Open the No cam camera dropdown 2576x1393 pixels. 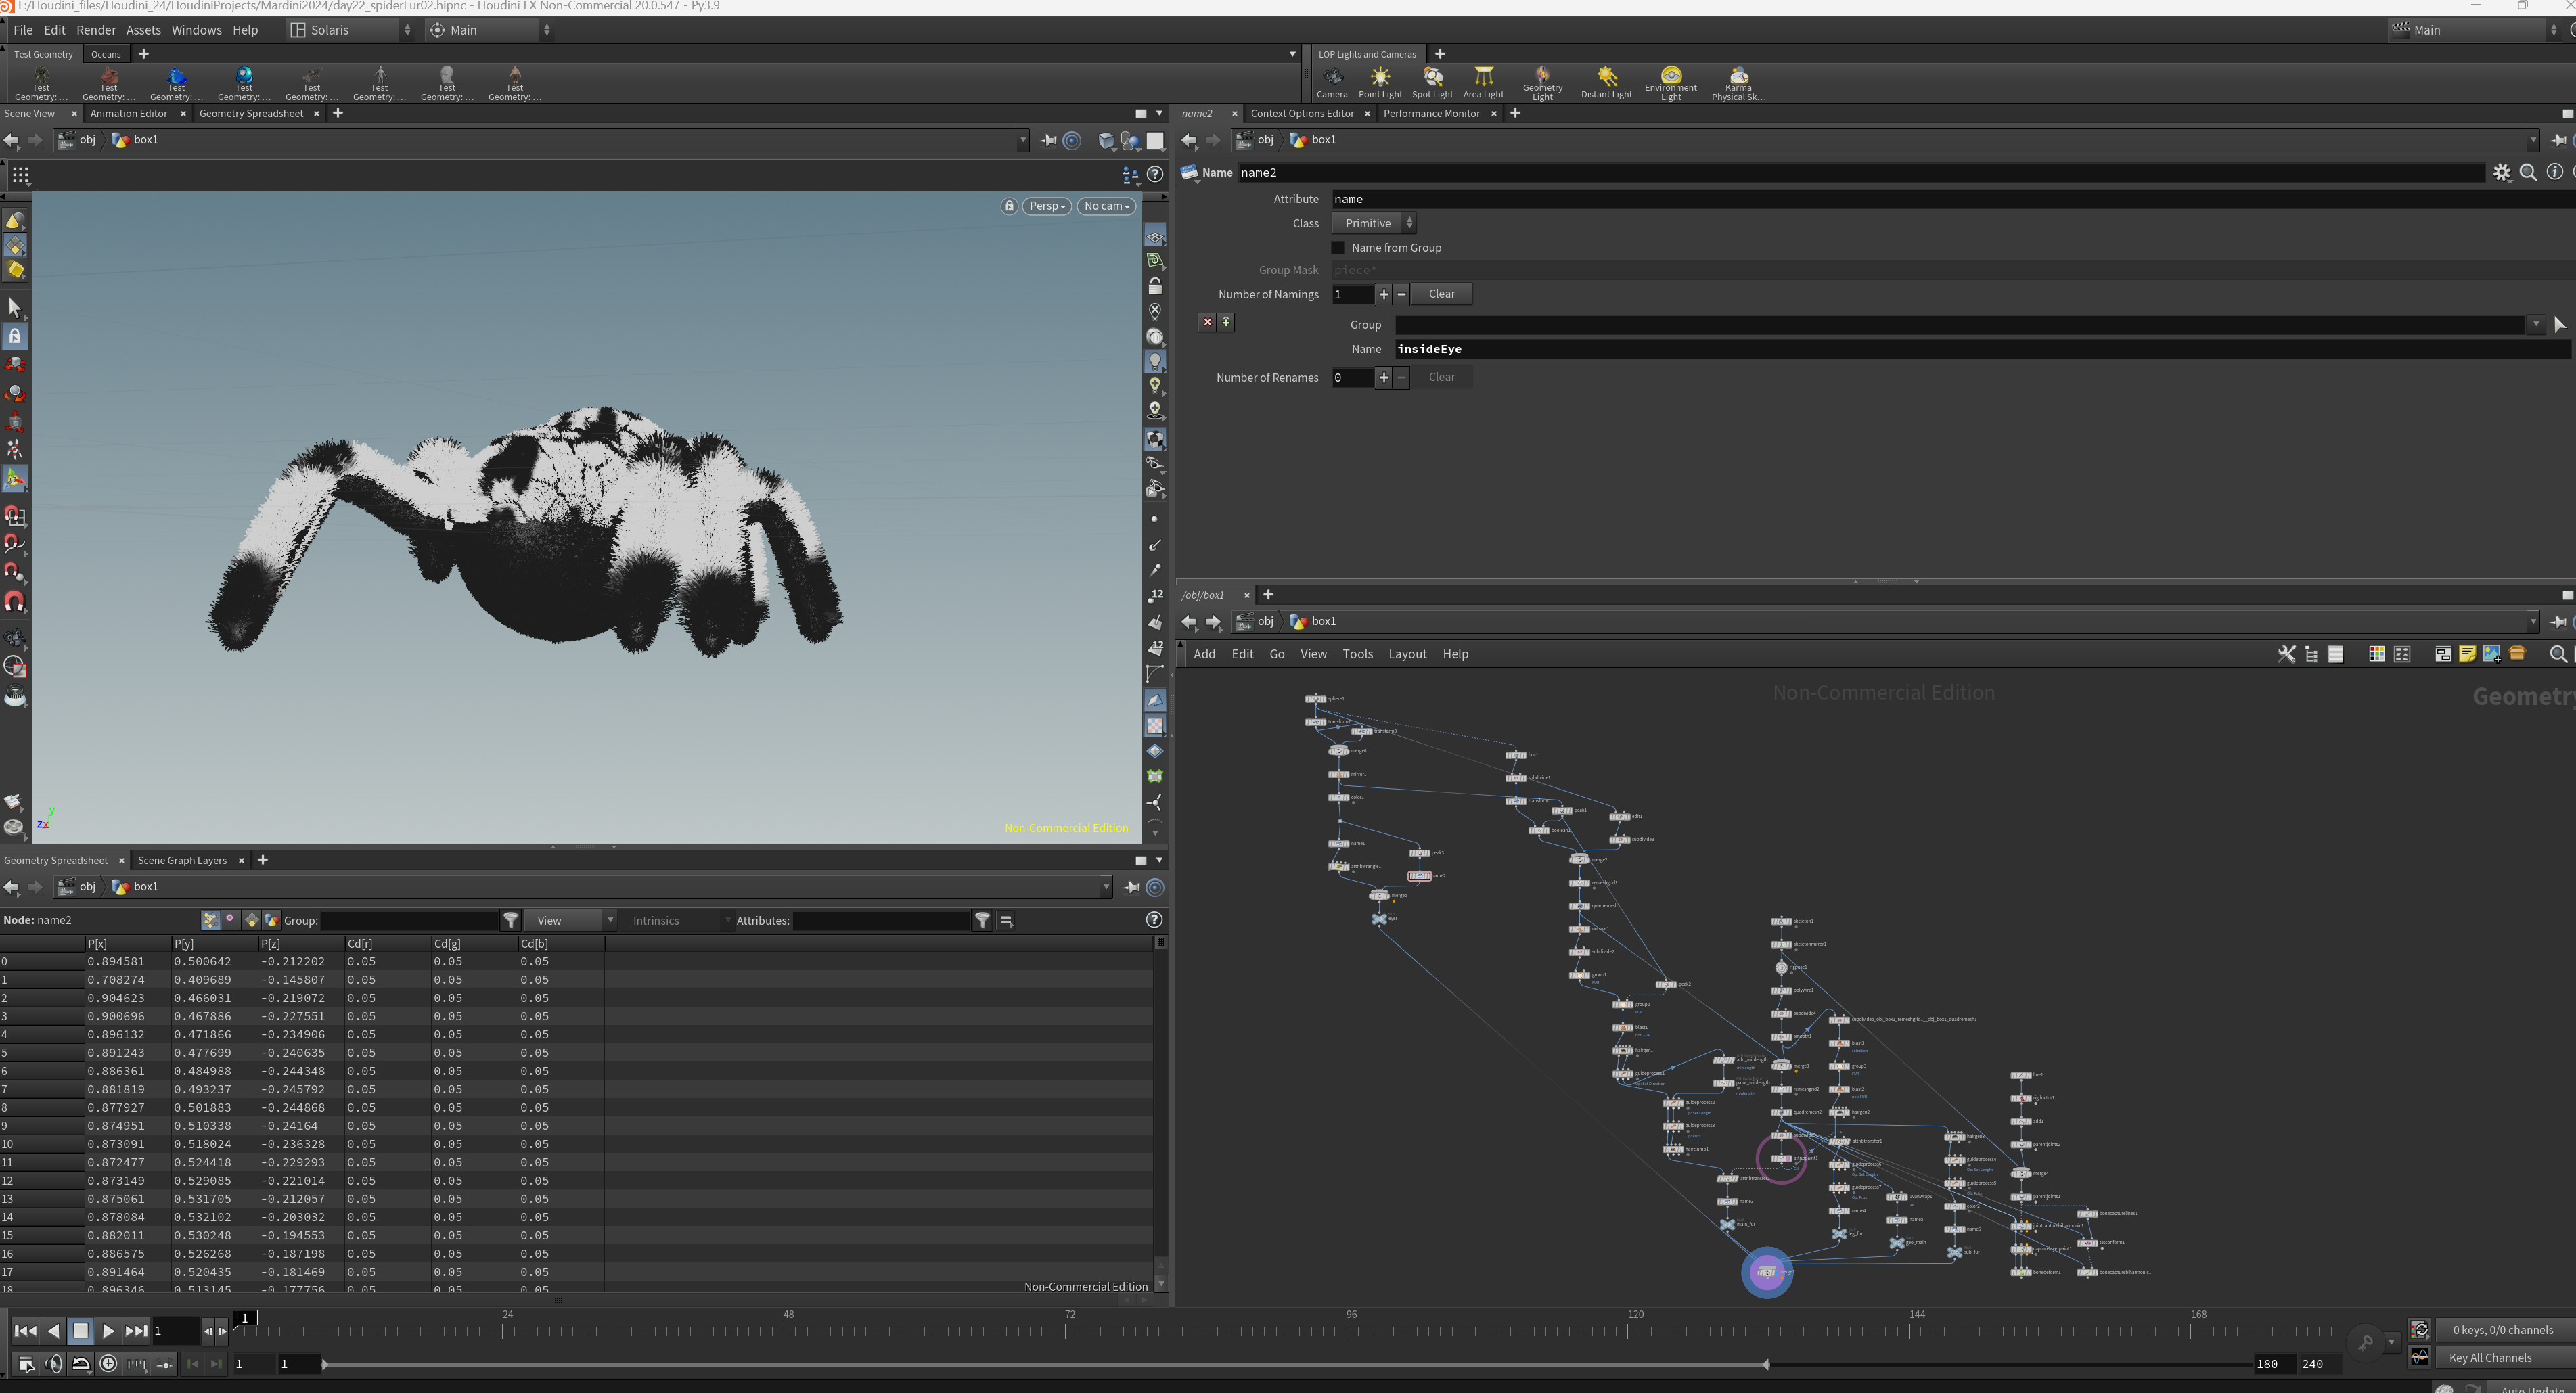coord(1106,206)
